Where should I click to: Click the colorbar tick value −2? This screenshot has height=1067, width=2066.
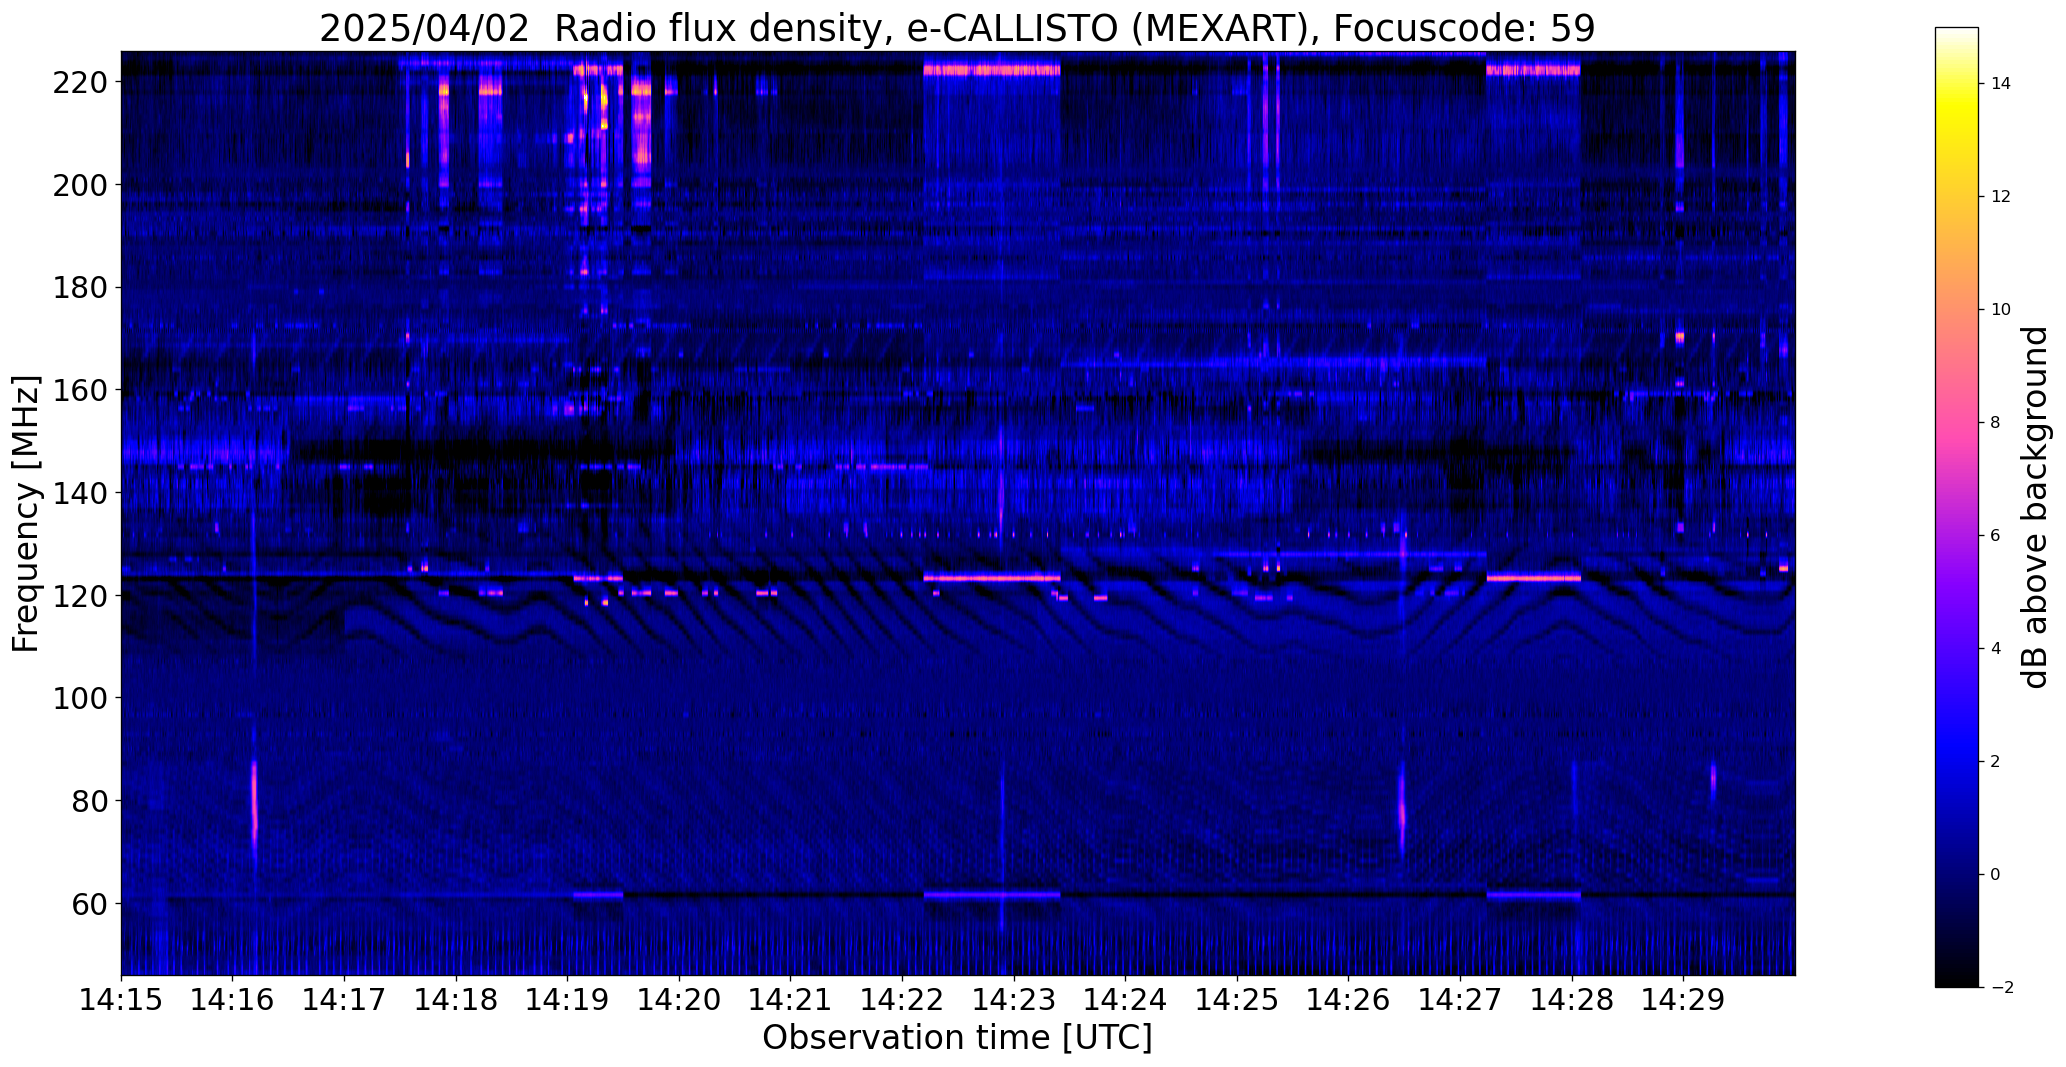2001,988
